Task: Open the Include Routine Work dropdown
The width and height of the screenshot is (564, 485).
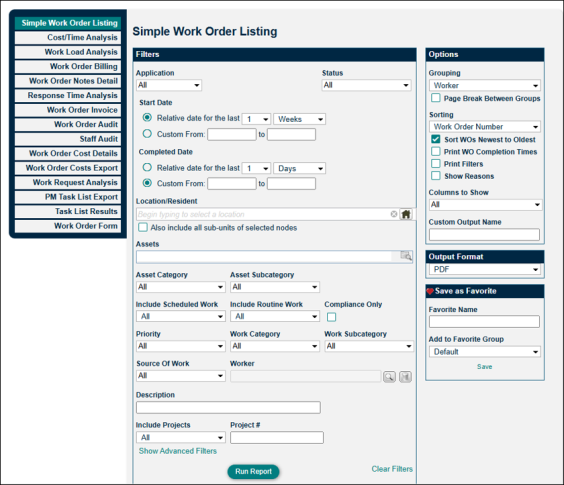Action: [x=275, y=317]
